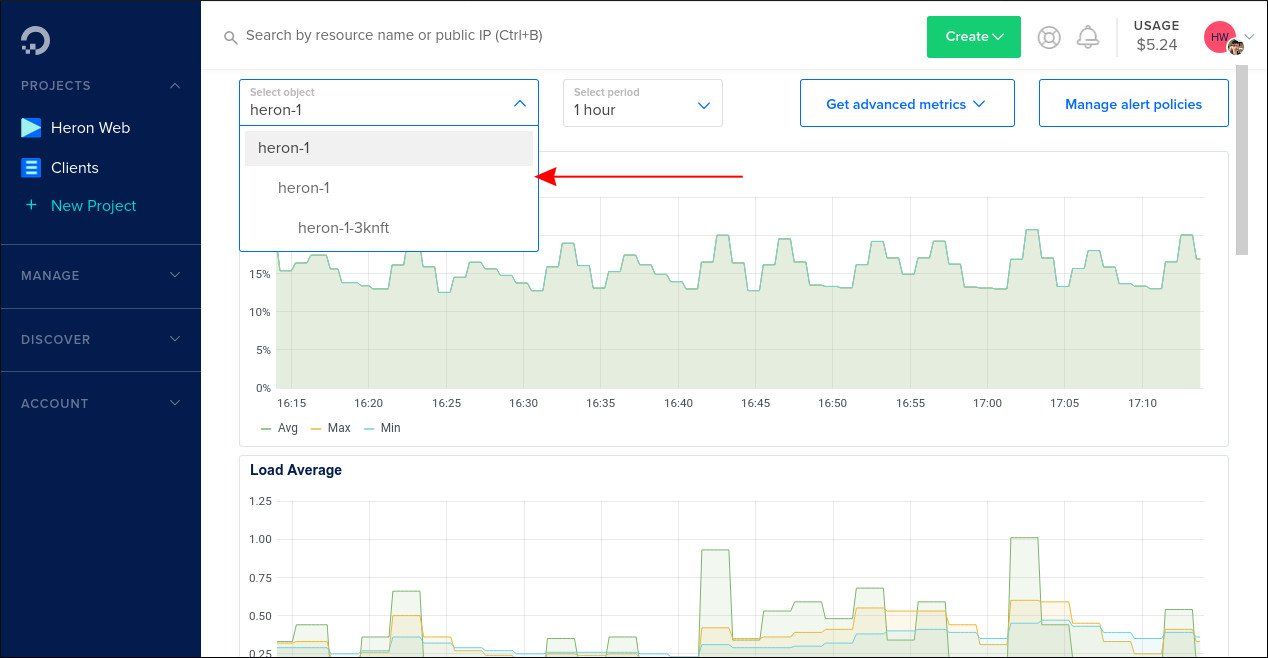Open the support lifebuoy icon
1268x658 pixels.
coord(1048,36)
